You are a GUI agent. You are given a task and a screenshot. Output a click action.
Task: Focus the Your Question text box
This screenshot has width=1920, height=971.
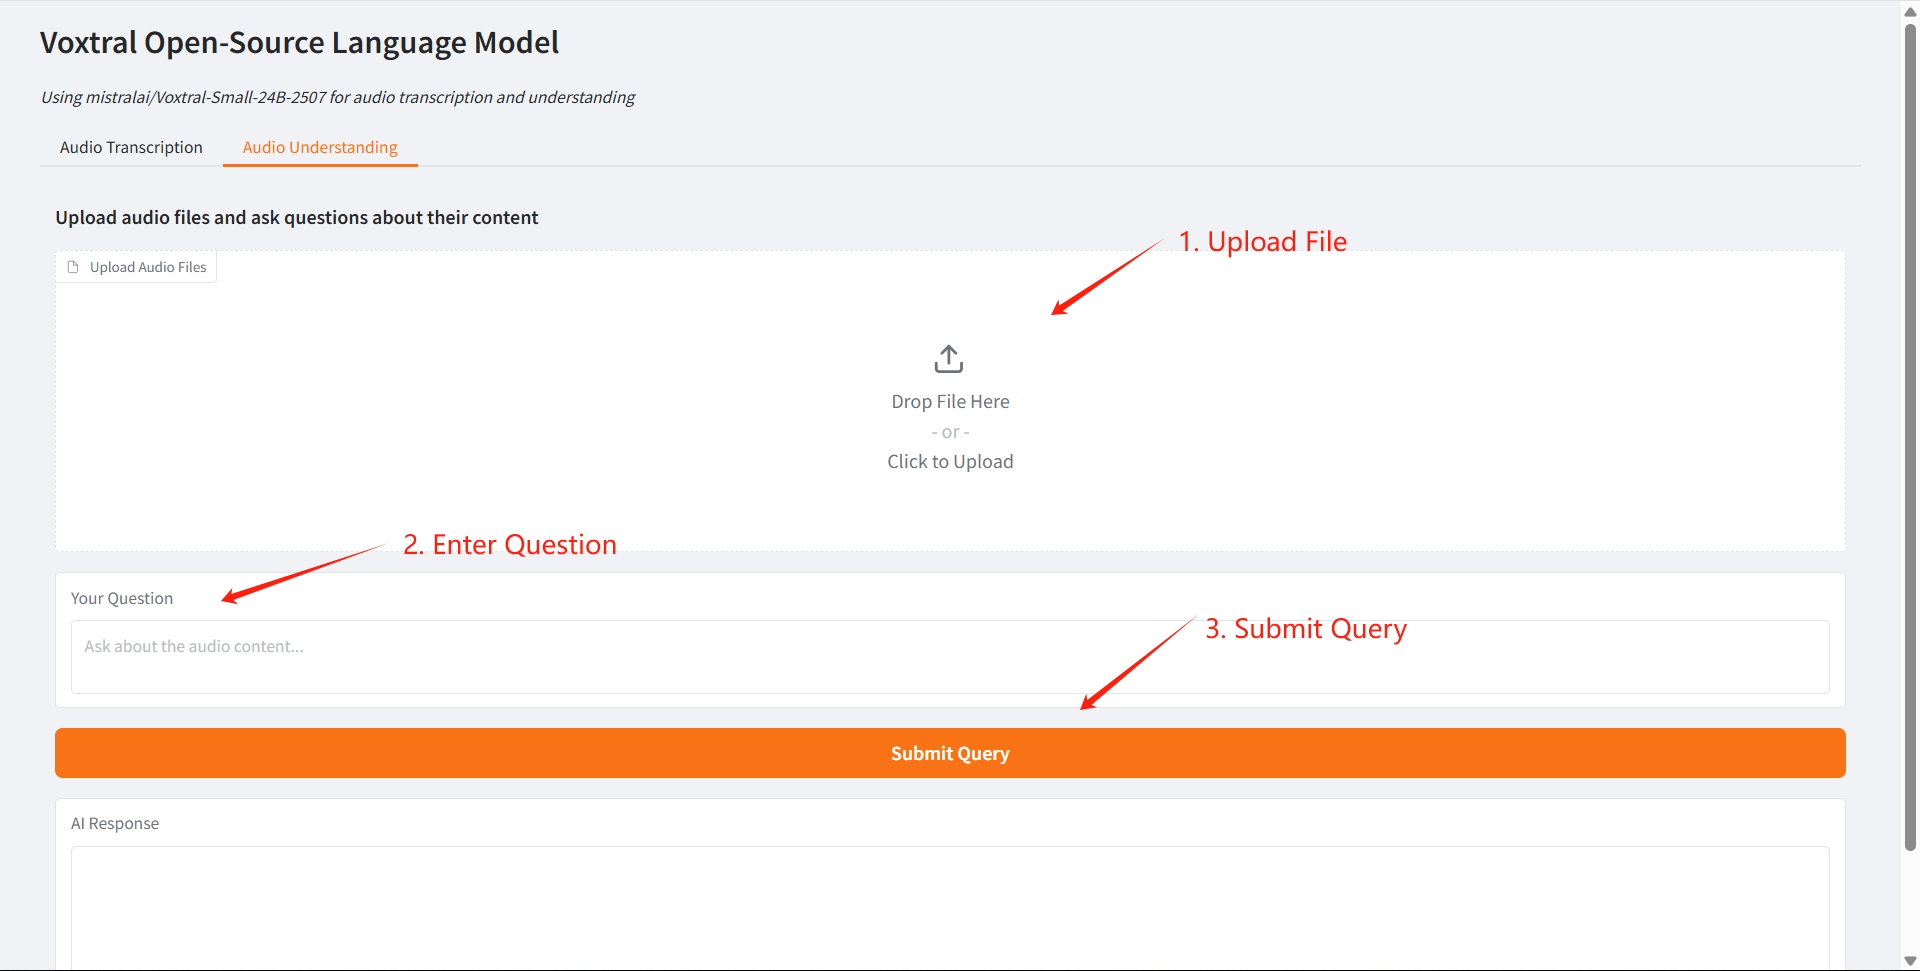click(949, 656)
